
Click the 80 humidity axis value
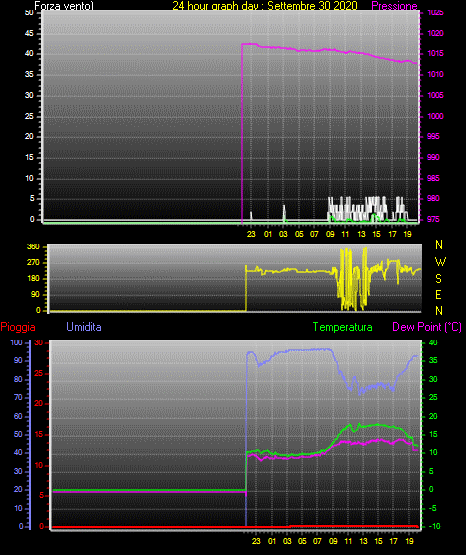(x=18, y=379)
